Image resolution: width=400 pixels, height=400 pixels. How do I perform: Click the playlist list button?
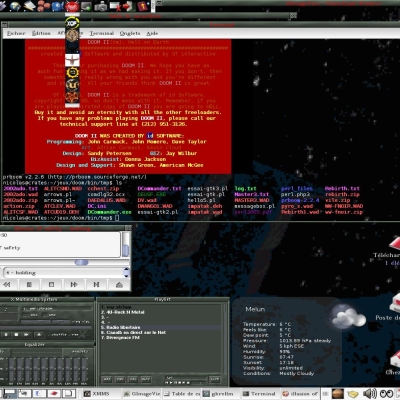(x=214, y=379)
